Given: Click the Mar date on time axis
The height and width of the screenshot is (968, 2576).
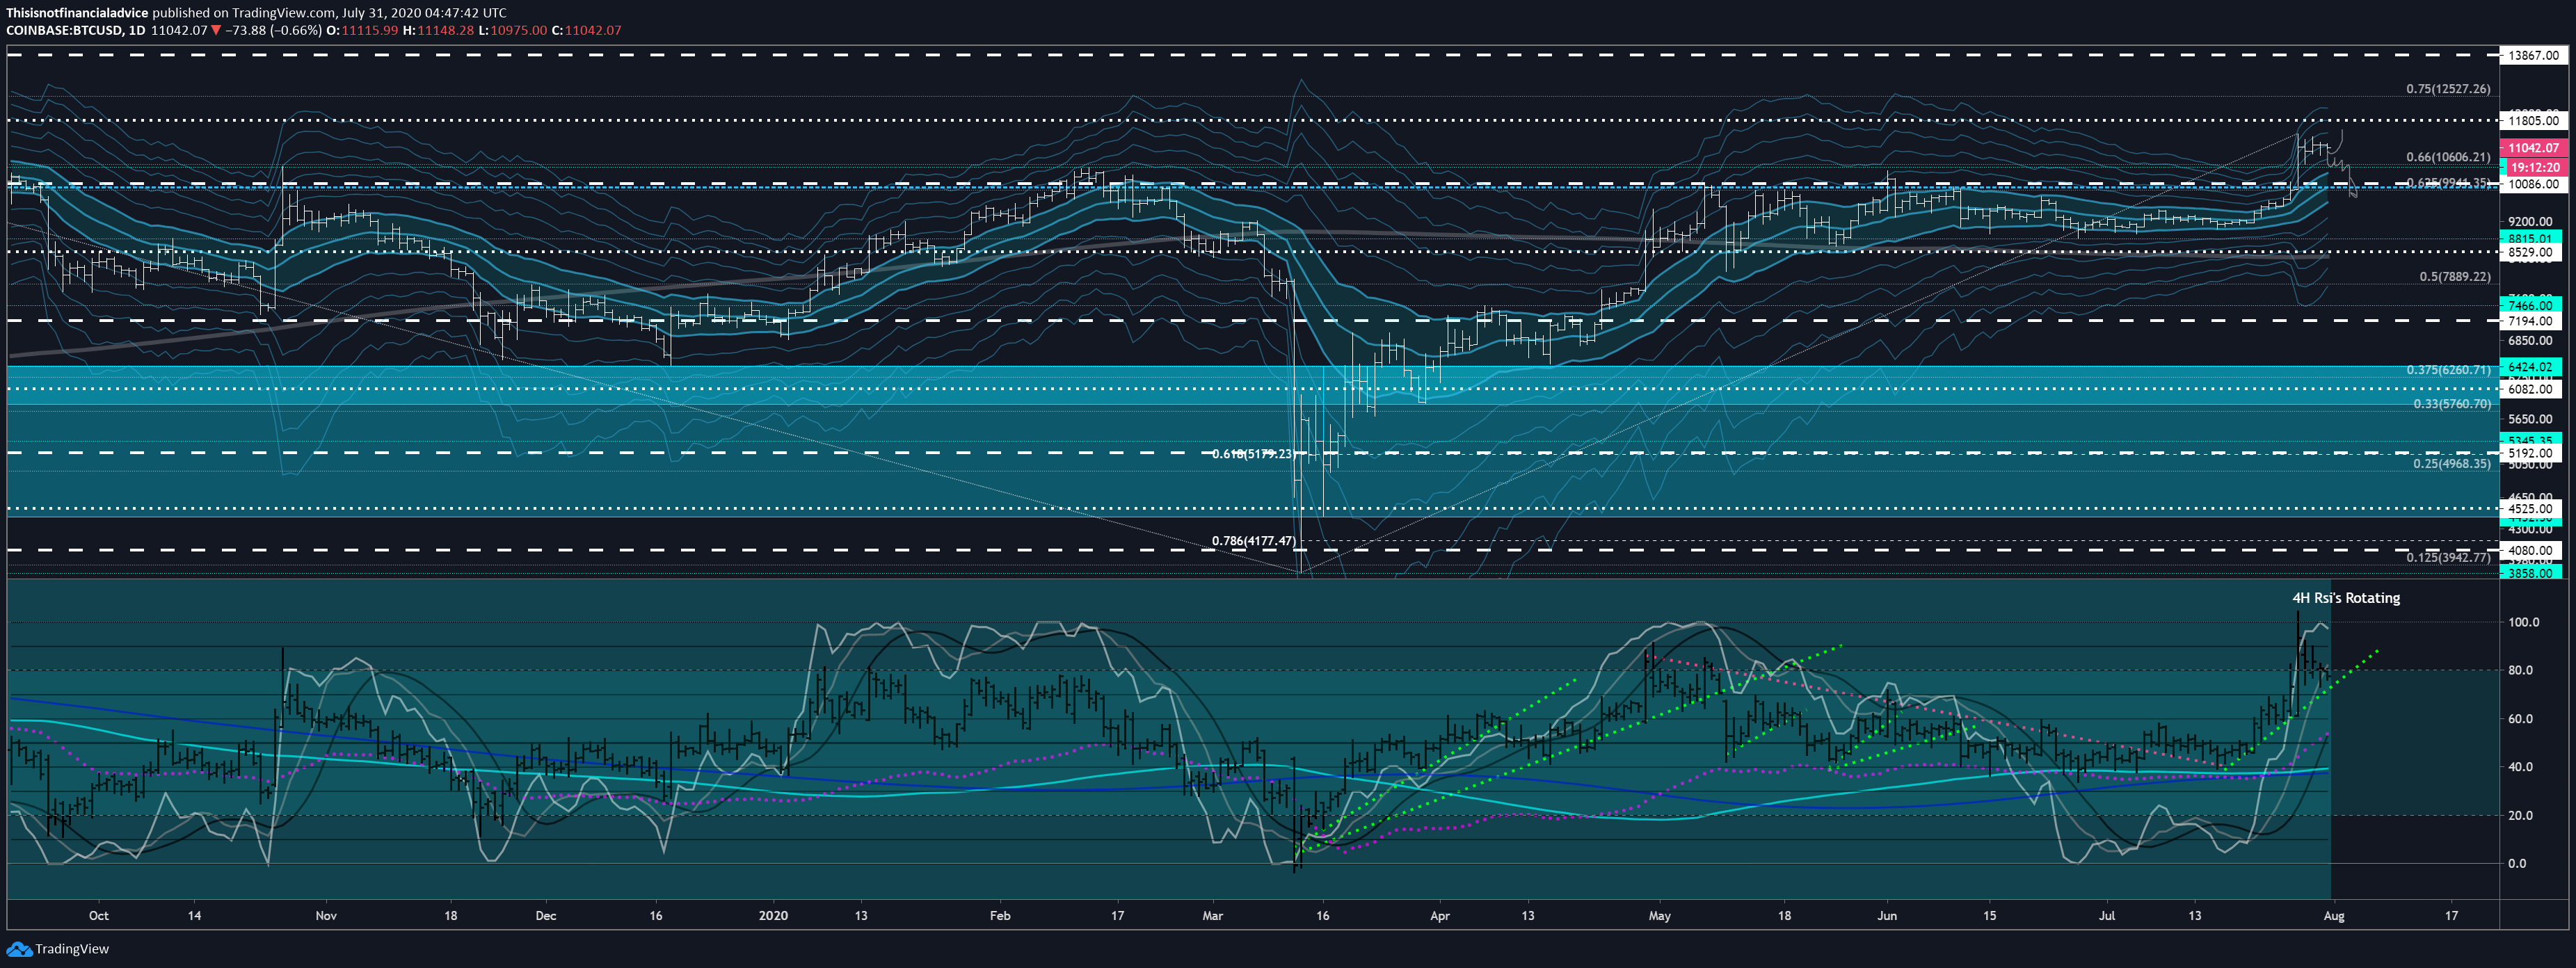Looking at the screenshot, I should tap(1212, 915).
